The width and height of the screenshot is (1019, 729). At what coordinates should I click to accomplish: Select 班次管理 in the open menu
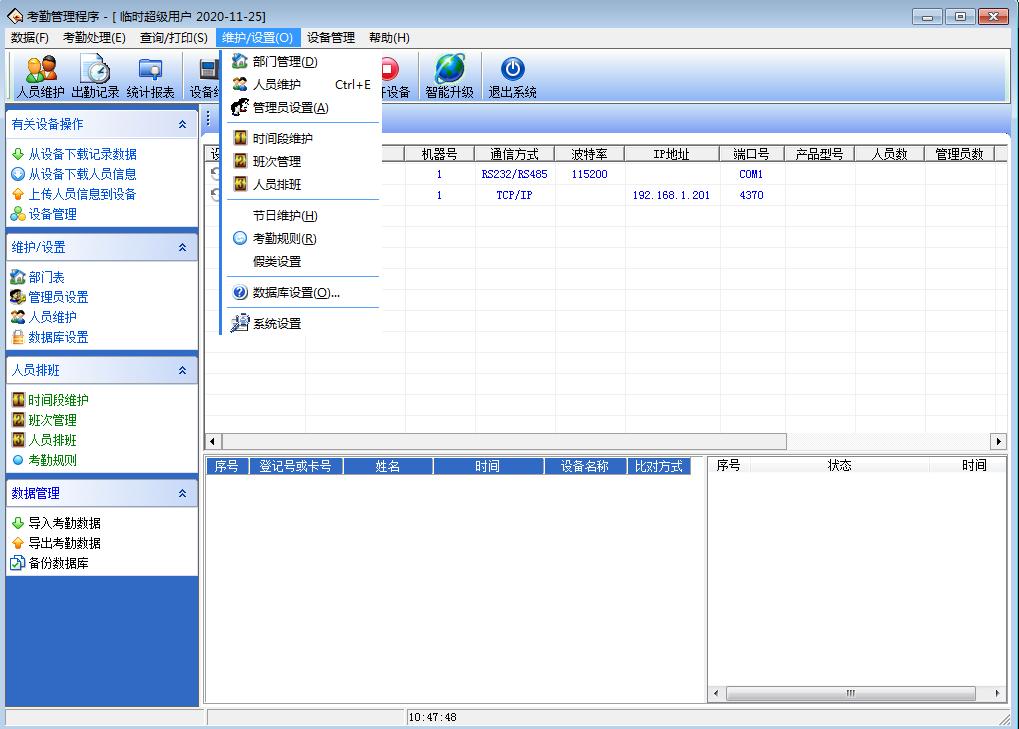276,162
